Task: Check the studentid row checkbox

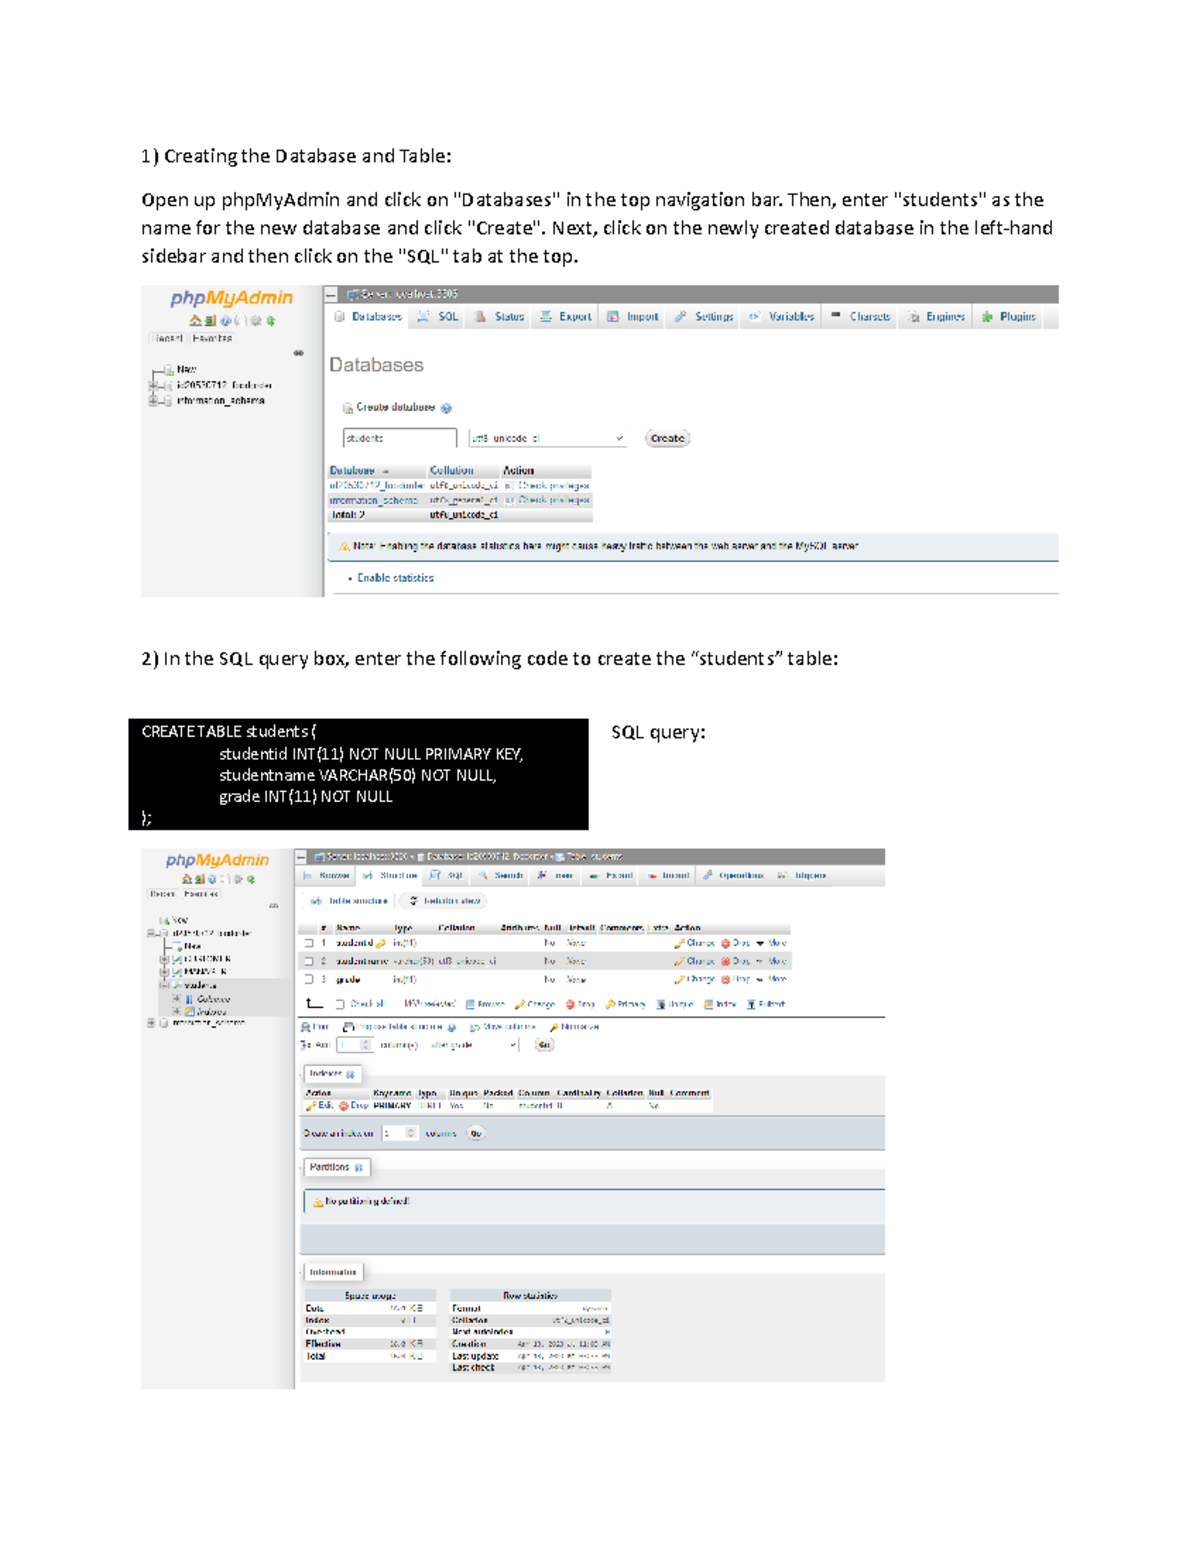Action: [x=310, y=942]
